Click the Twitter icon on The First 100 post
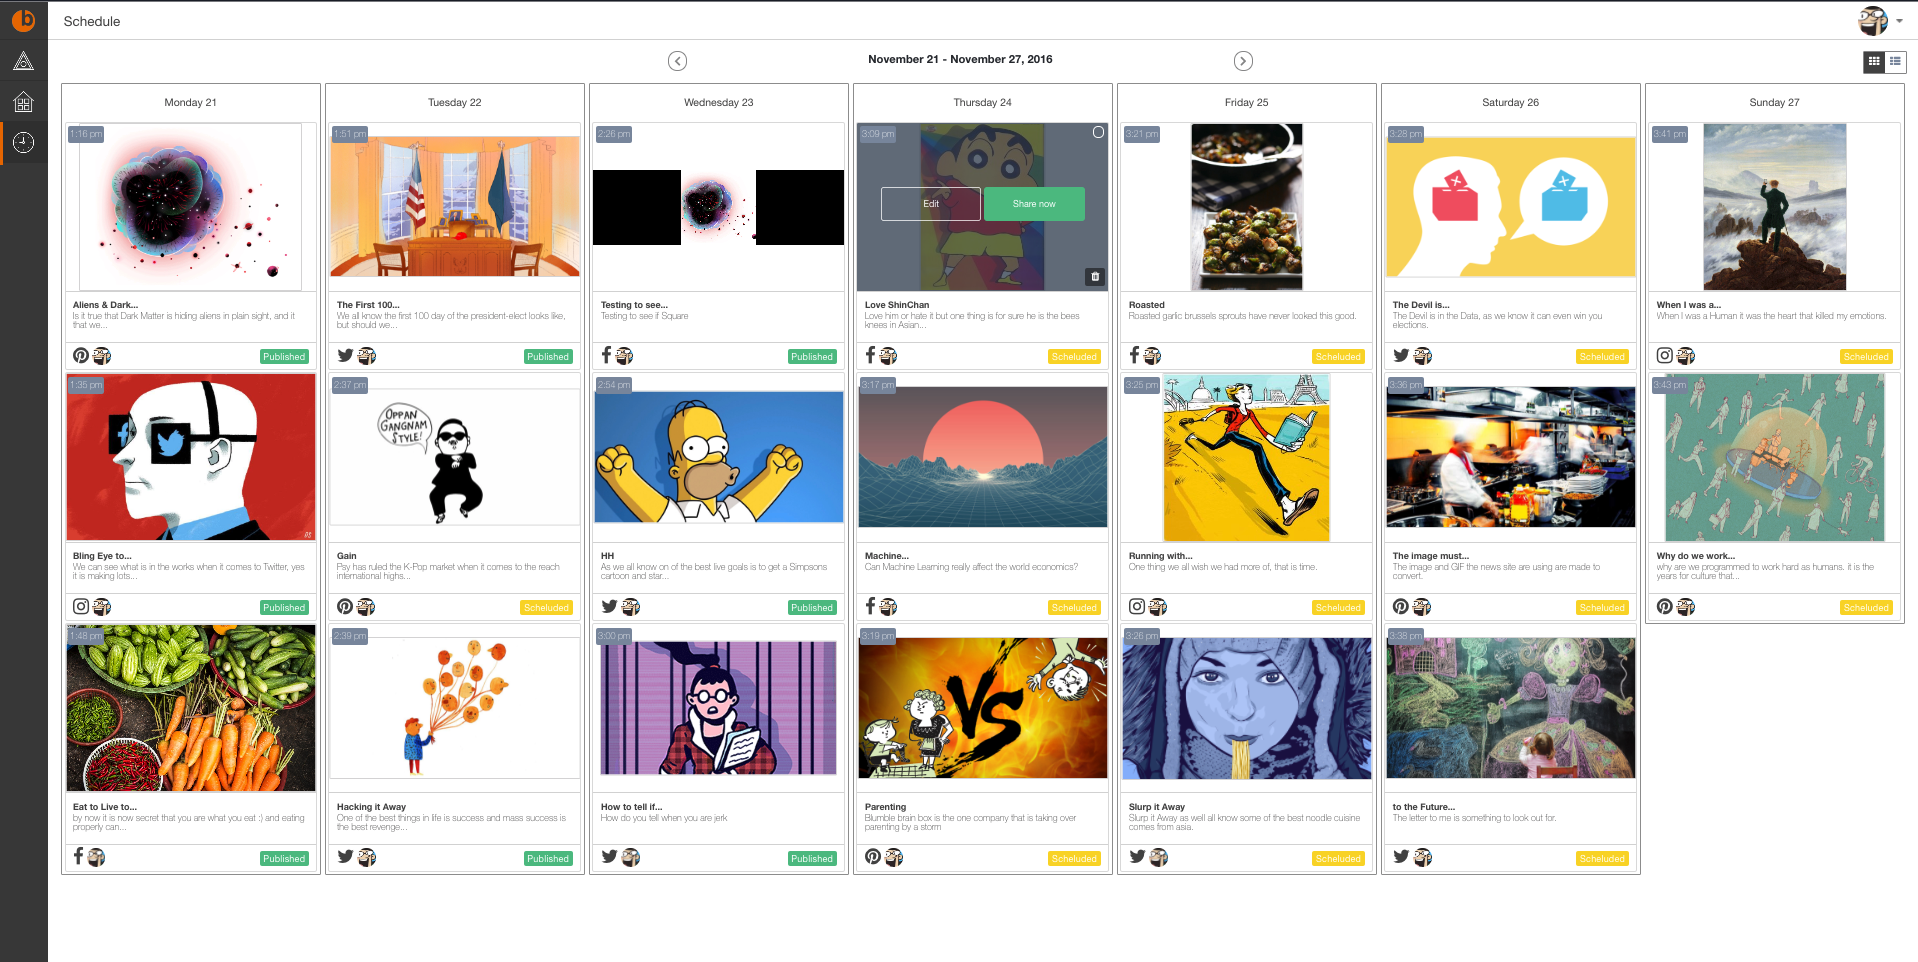1918x962 pixels. (x=345, y=355)
